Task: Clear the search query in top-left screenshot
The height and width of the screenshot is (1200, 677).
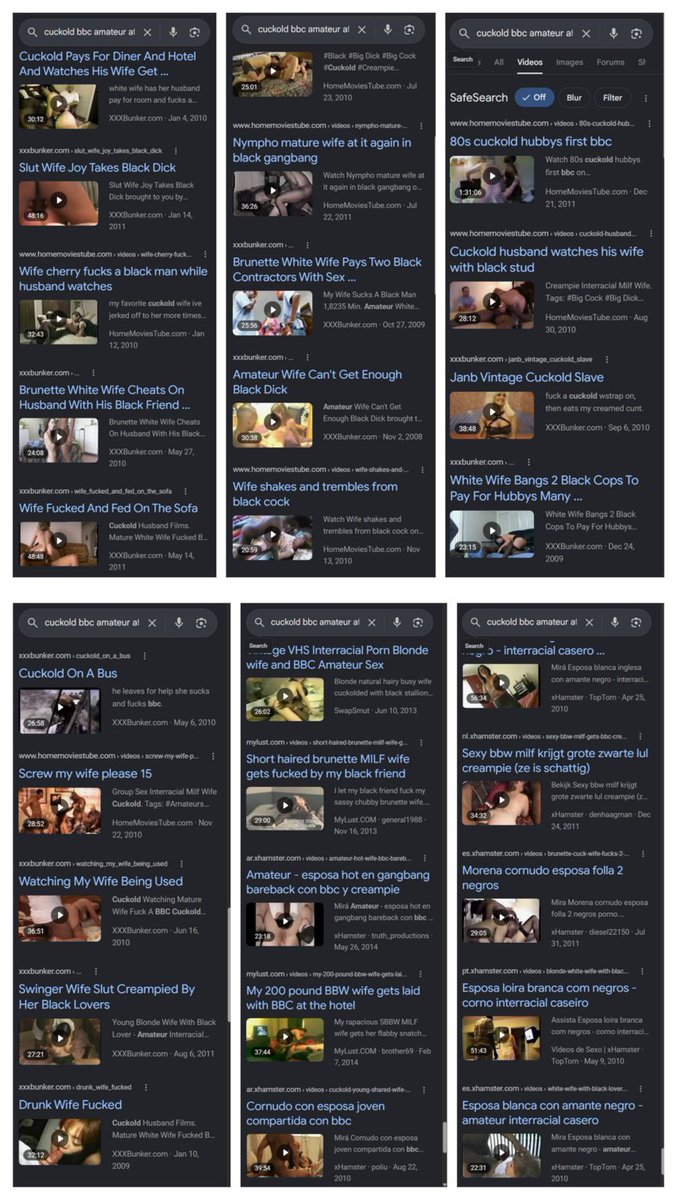Action: click(146, 32)
